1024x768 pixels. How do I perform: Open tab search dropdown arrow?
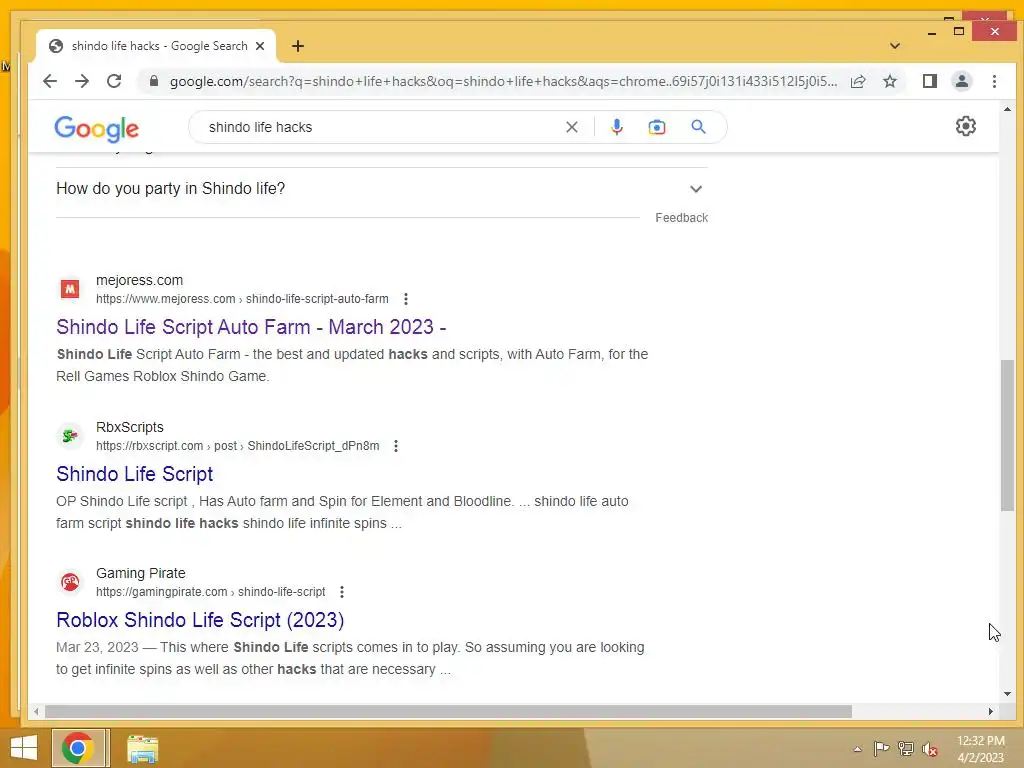pos(895,46)
